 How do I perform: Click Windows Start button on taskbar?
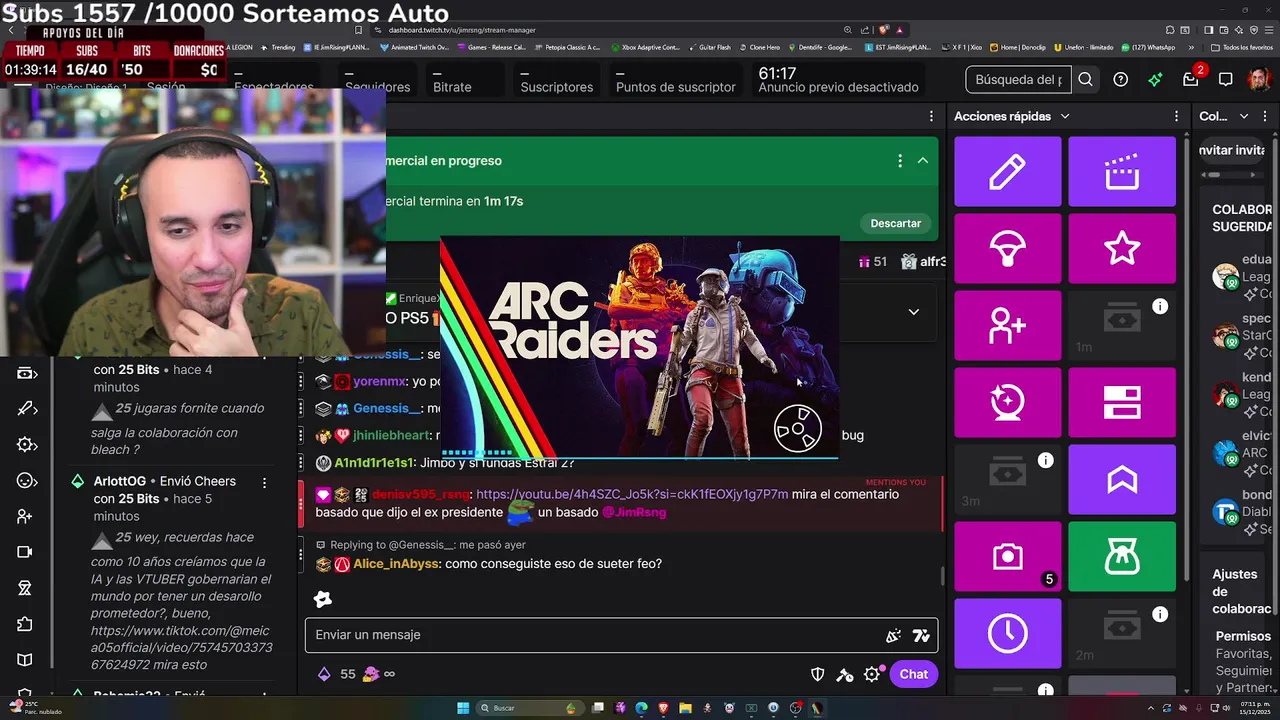[x=463, y=708]
